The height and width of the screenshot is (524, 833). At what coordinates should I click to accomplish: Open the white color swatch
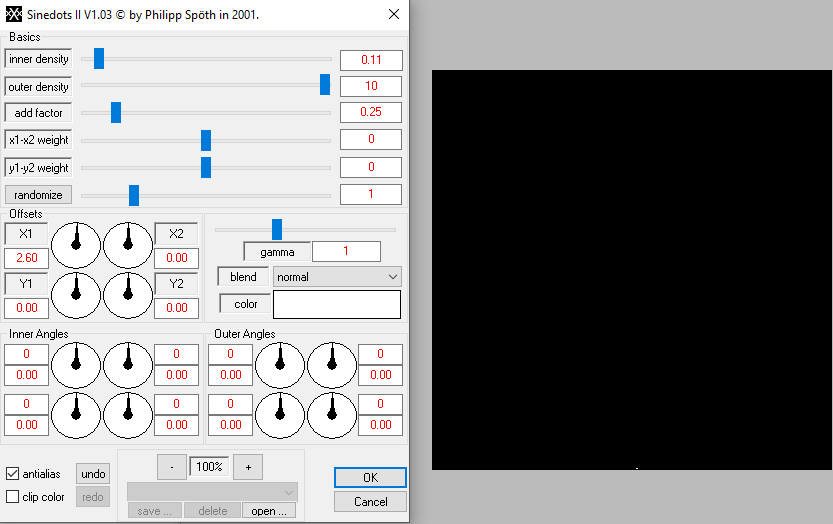click(337, 305)
